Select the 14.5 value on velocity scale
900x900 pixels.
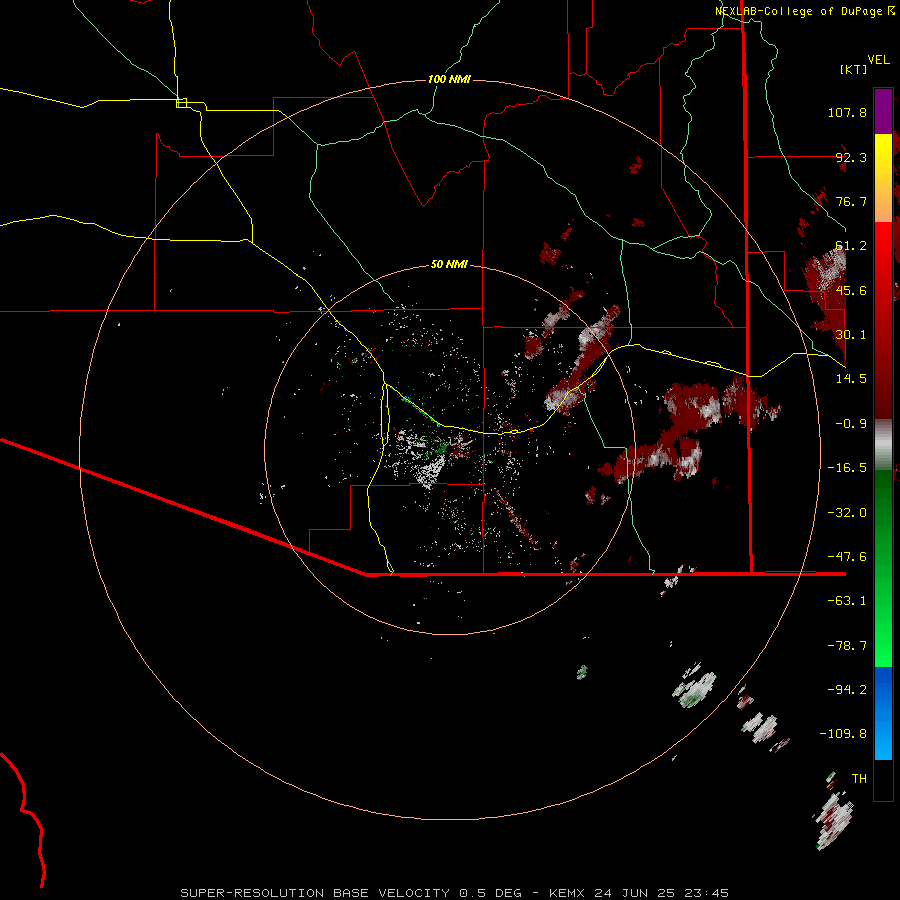click(x=851, y=379)
